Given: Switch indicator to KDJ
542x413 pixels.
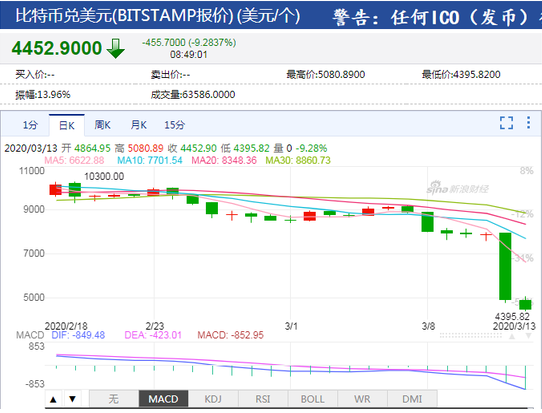Looking at the screenshot, I should click(x=213, y=399).
